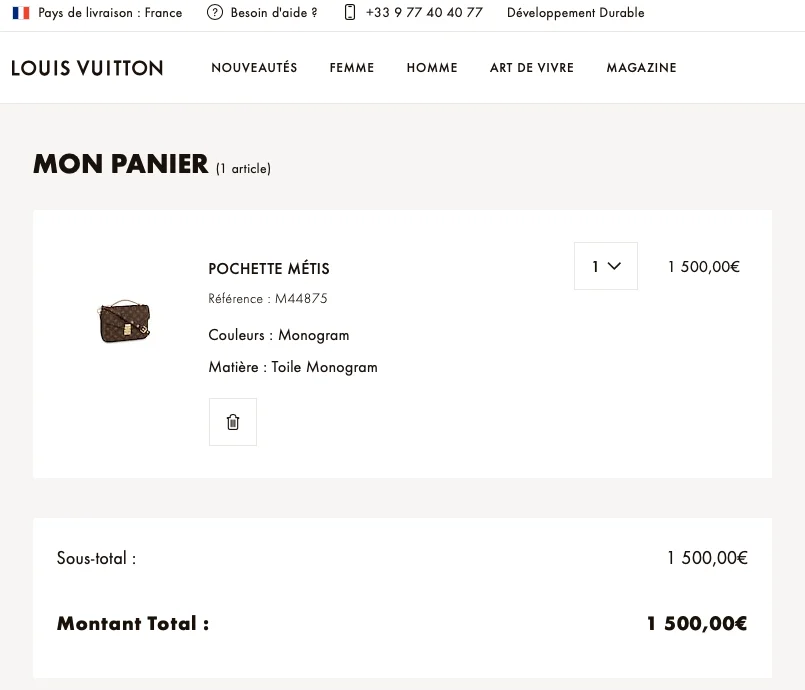Open the POCHETTE MÉTIS product page
This screenshot has height=690, width=805.
coord(268,268)
